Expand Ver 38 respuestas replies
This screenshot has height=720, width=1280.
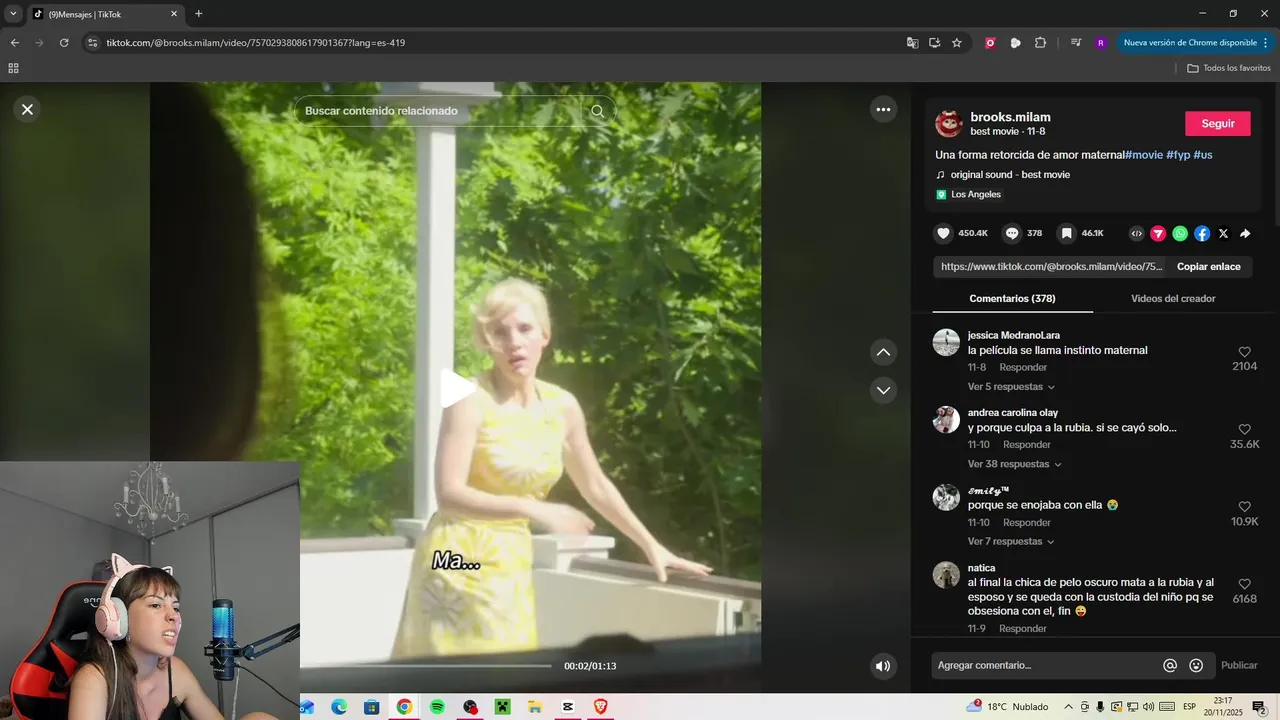[x=1015, y=464]
